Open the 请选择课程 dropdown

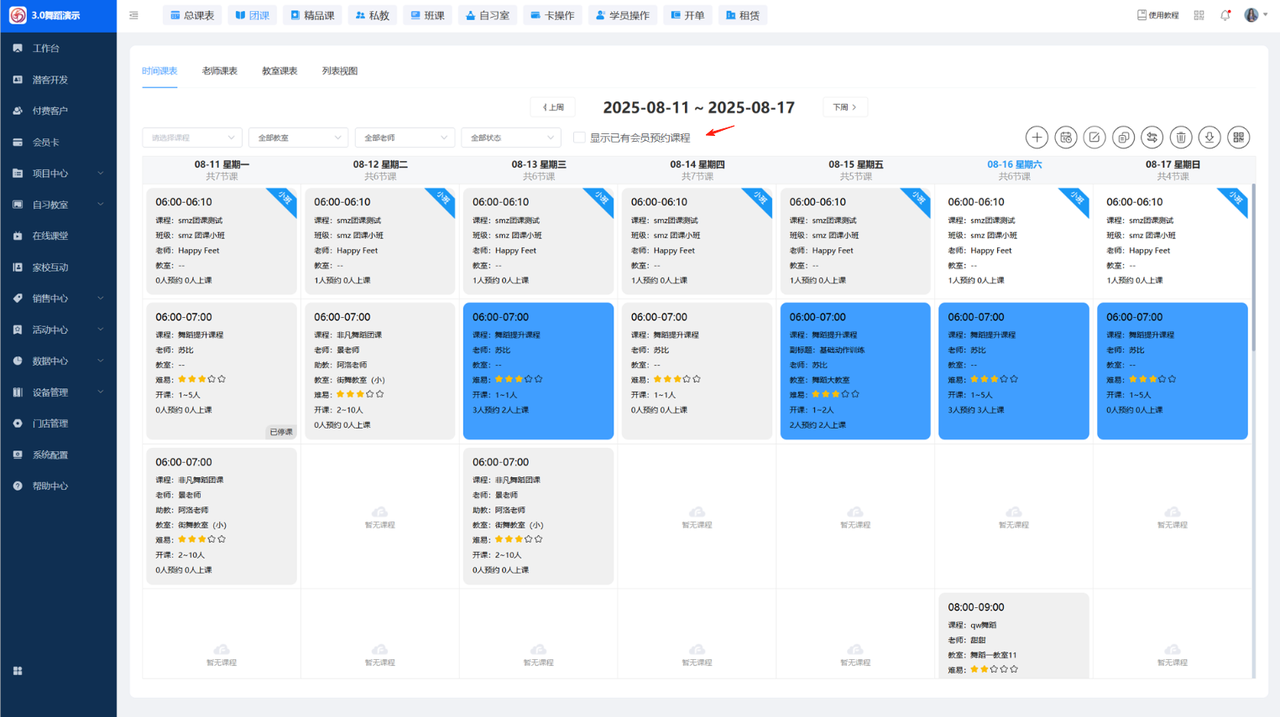click(192, 137)
